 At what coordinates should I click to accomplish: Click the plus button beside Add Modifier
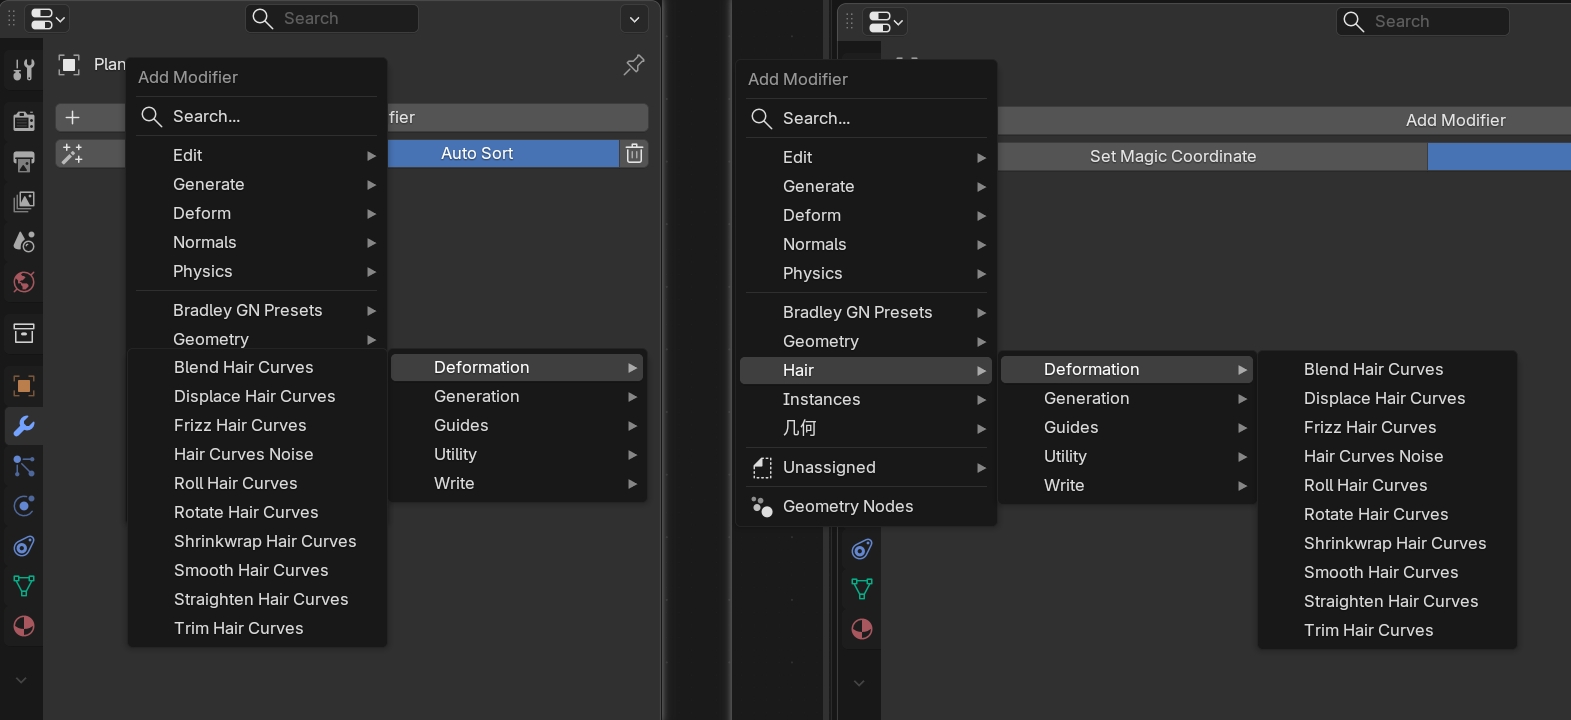coord(72,117)
